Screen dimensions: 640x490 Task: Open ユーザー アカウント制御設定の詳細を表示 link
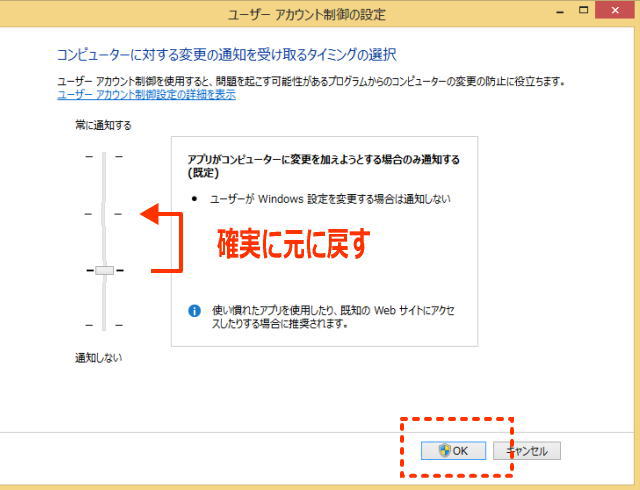146,95
